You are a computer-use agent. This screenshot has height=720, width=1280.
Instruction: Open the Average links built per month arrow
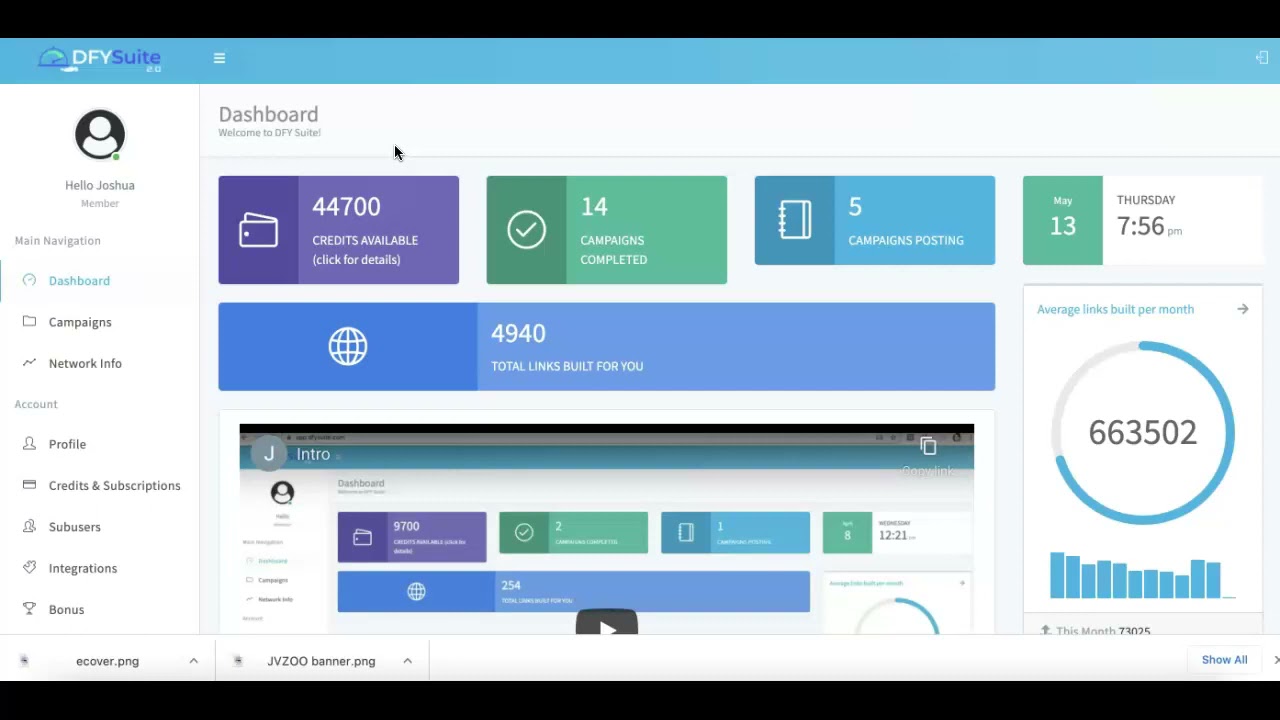pyautogui.click(x=1243, y=309)
